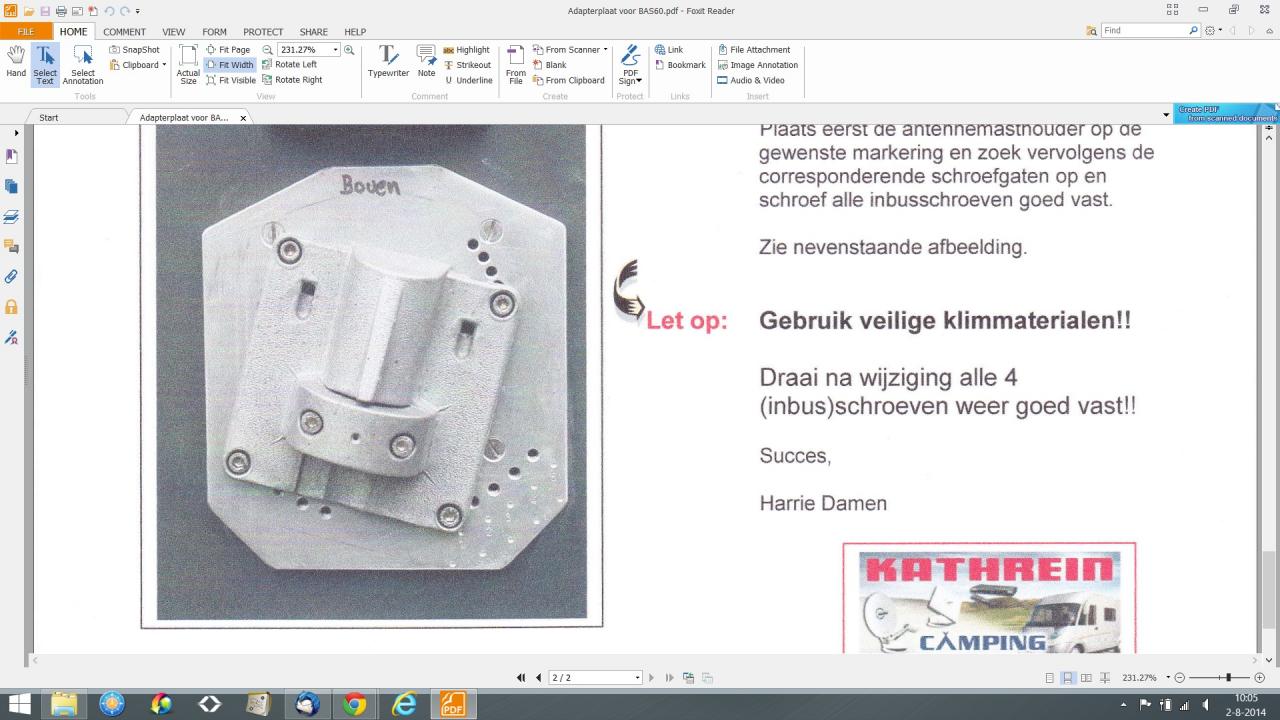The width and height of the screenshot is (1280, 720).
Task: Take a SnapShot of the page
Action: click(134, 50)
